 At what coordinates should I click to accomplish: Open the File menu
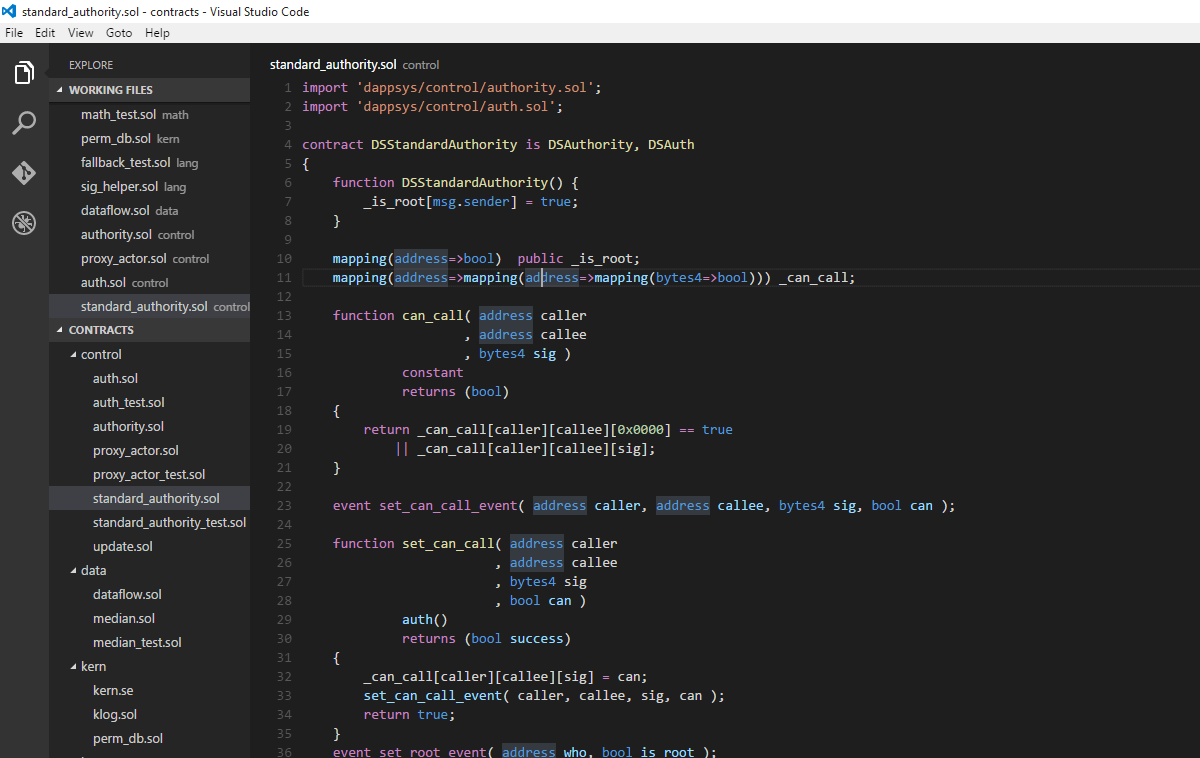click(x=14, y=33)
